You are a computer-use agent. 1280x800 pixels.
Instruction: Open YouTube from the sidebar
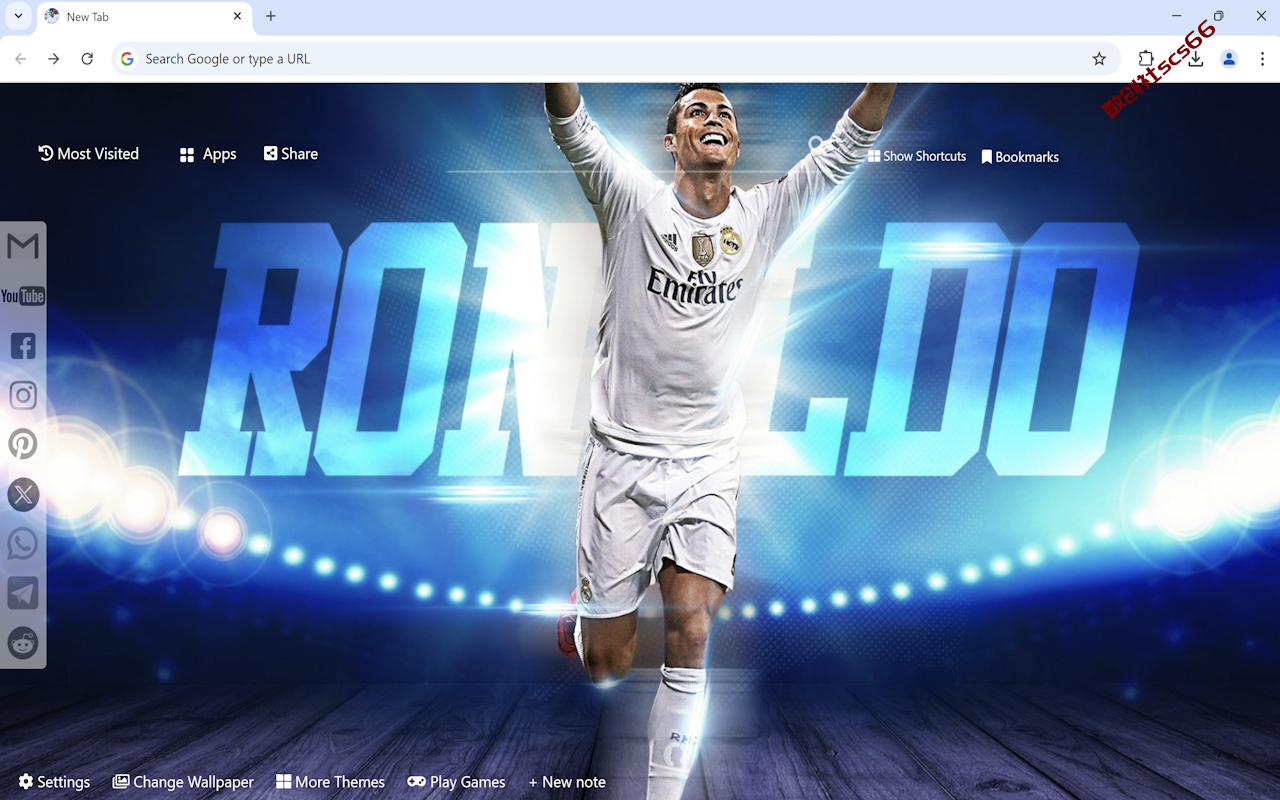tap(23, 296)
